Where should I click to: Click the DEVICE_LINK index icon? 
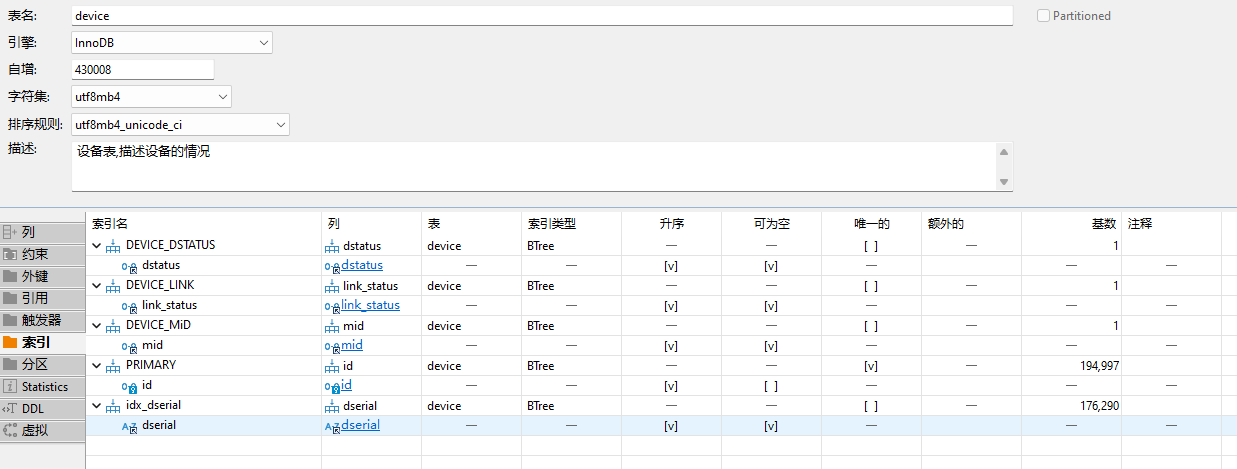click(112, 285)
